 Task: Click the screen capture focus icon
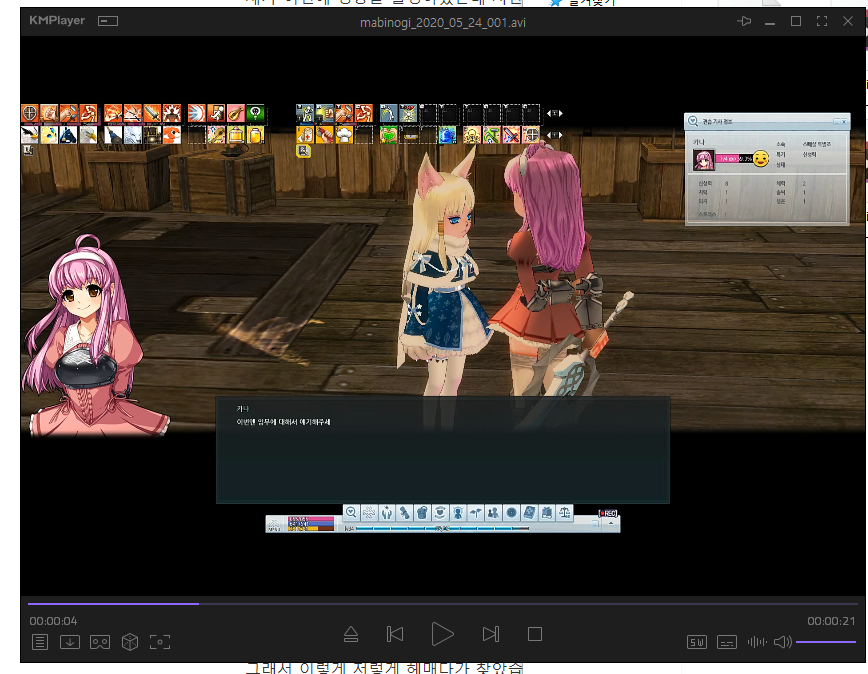pyautogui.click(x=160, y=642)
